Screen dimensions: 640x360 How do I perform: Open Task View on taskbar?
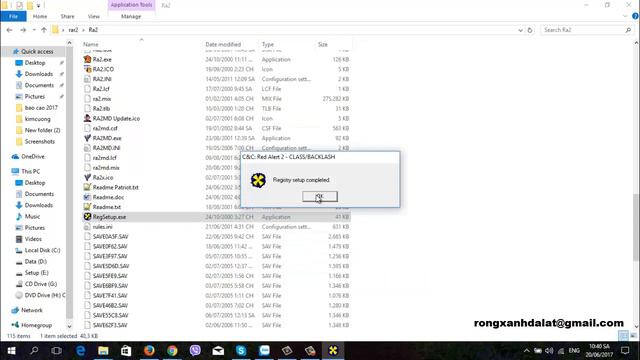(57, 351)
